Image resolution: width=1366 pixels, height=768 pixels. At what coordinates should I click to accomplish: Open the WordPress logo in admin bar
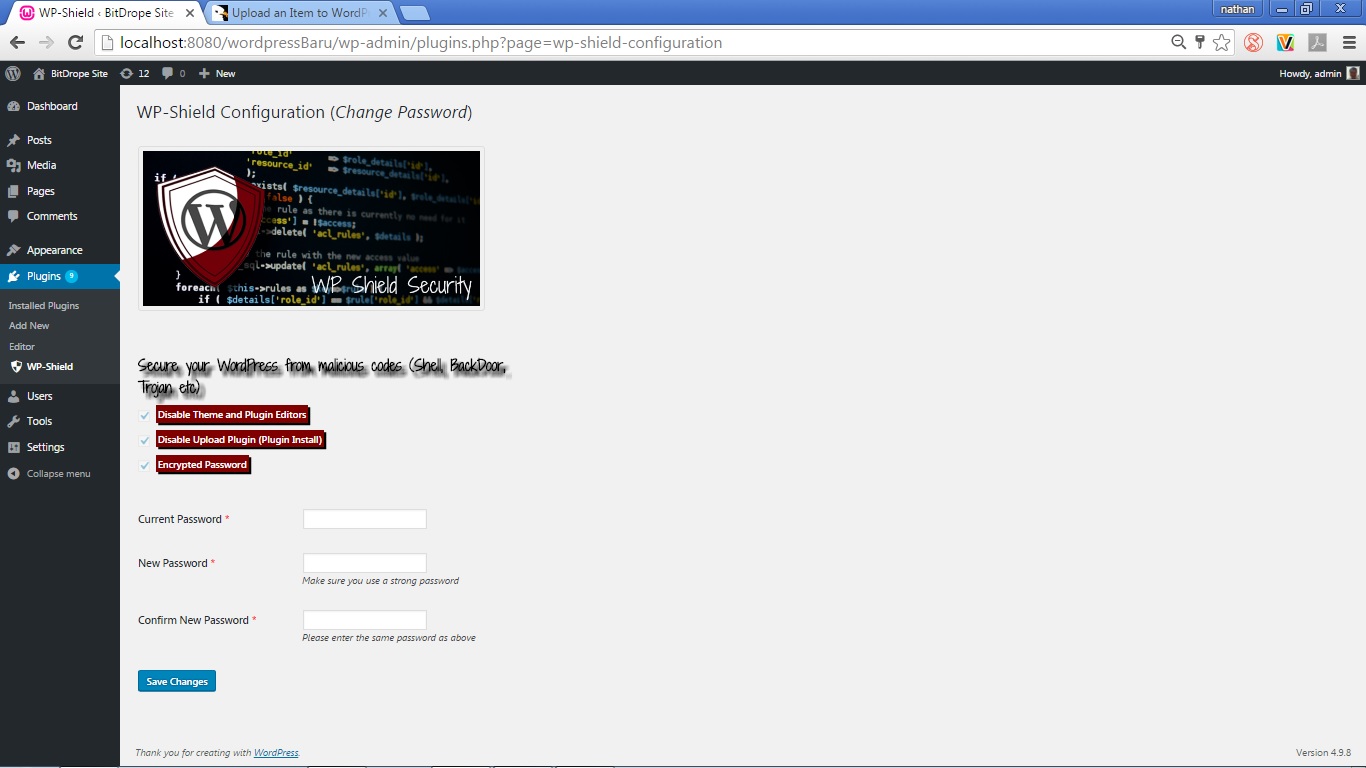(12, 72)
